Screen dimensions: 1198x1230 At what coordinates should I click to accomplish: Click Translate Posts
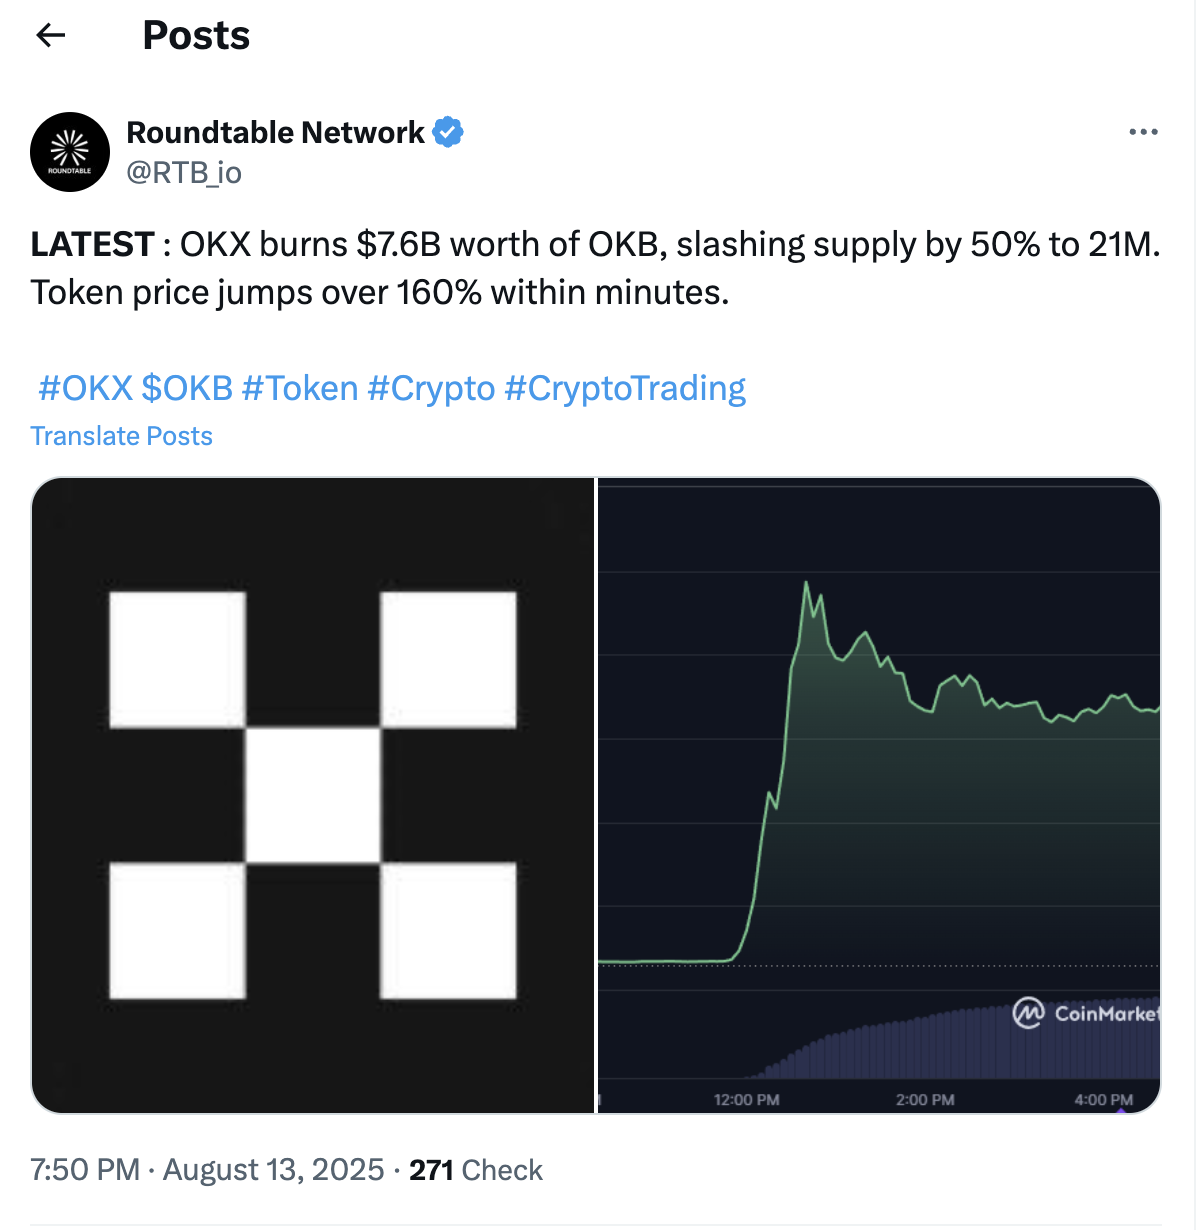[x=121, y=436]
